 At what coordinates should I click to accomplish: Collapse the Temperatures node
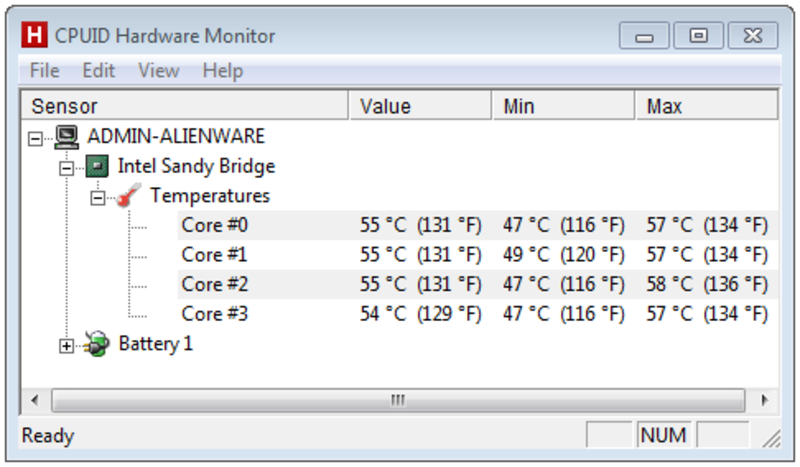coord(98,198)
